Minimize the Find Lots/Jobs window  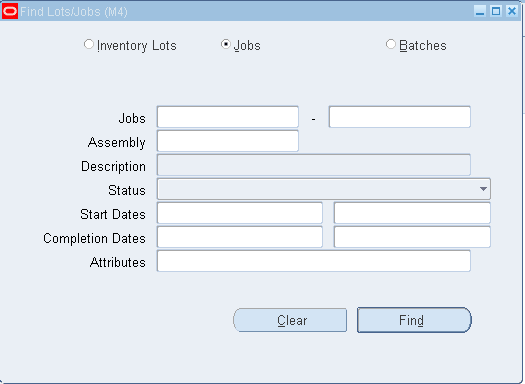click(x=480, y=11)
